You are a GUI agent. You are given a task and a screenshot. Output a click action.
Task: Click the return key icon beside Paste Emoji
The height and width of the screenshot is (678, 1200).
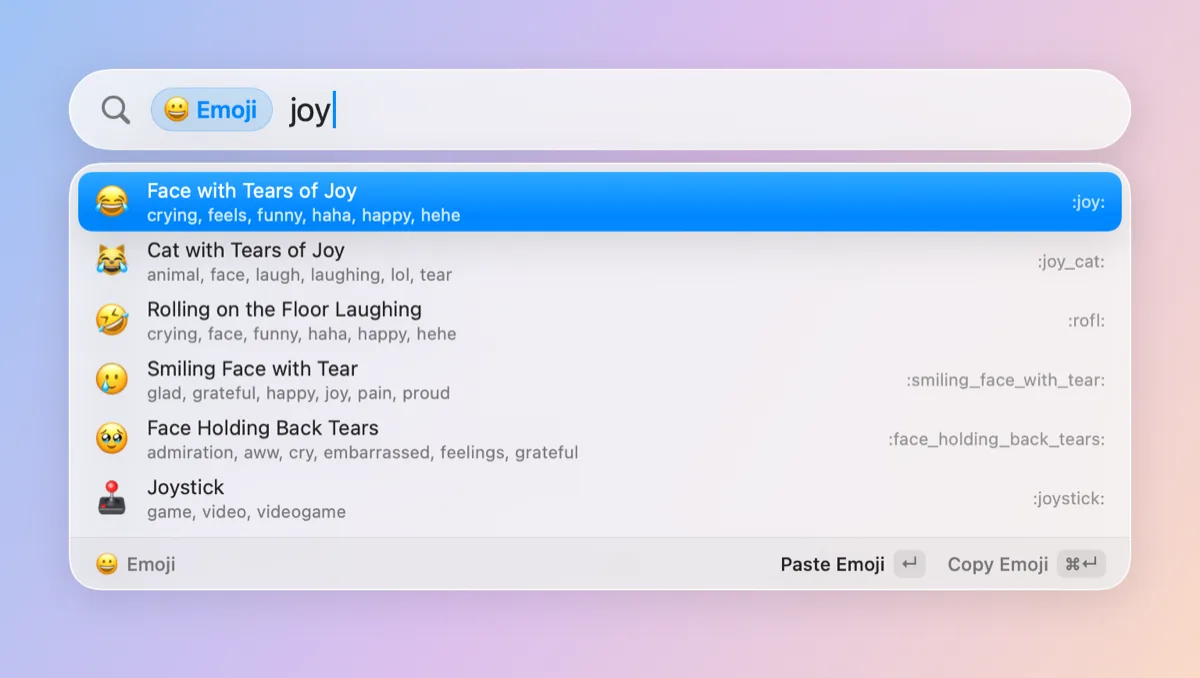coord(909,564)
